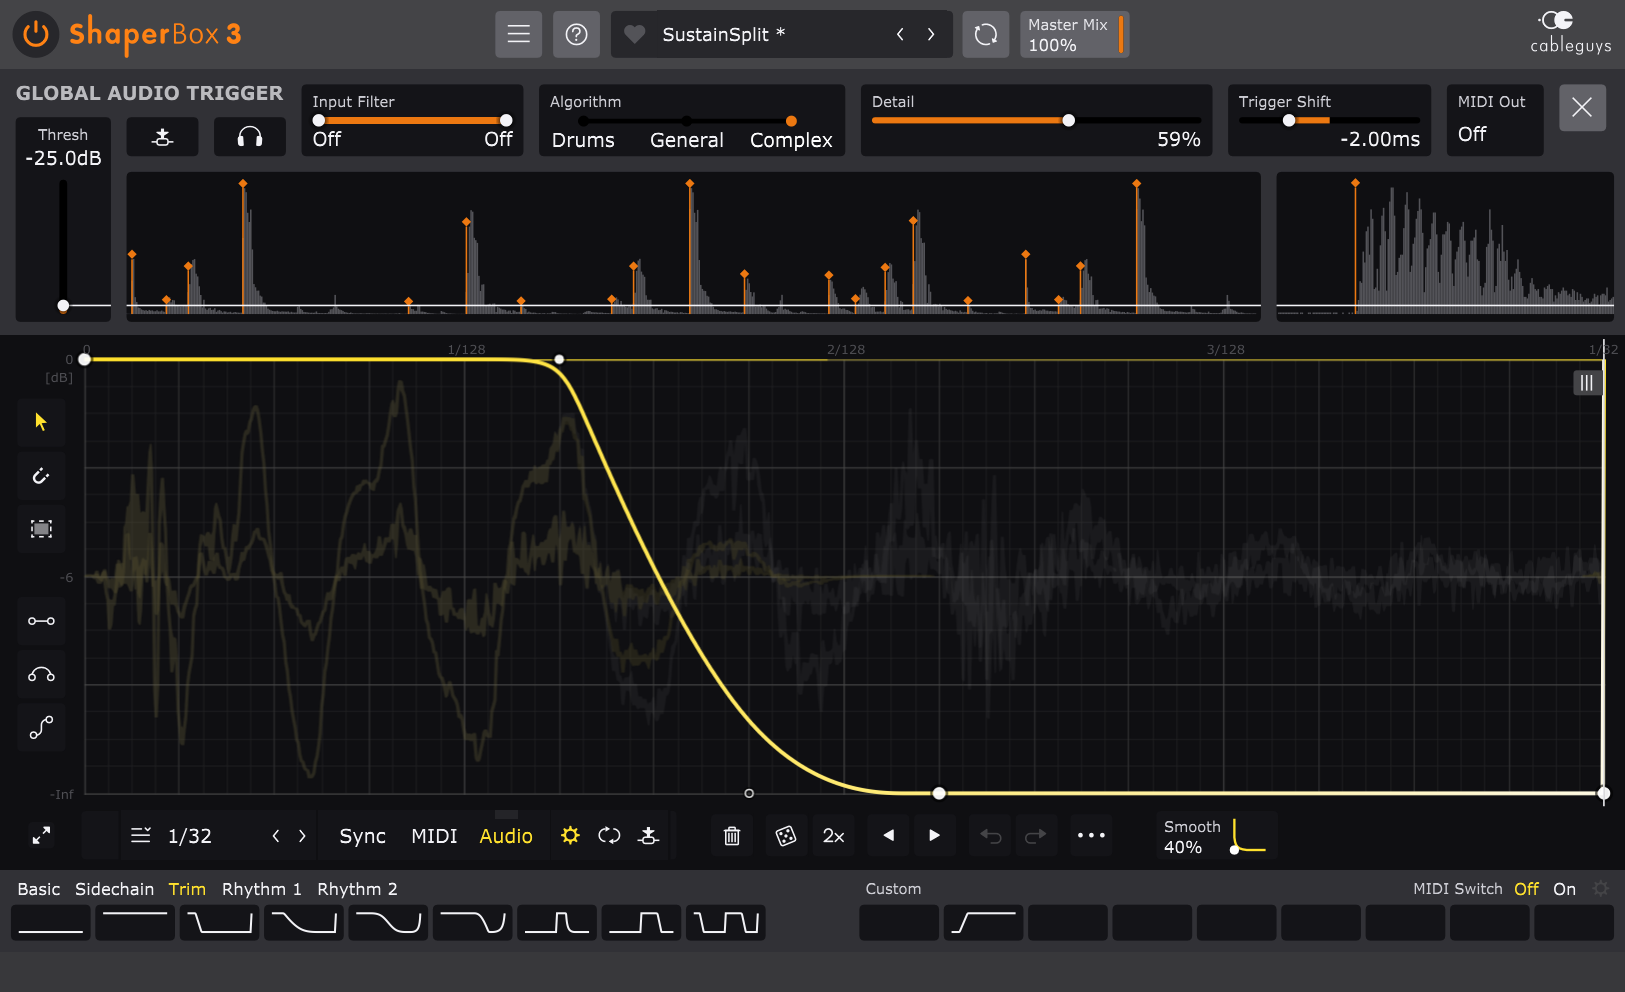Switch trigger mode to MIDI
Viewport: 1625px width, 992px height.
434,836
